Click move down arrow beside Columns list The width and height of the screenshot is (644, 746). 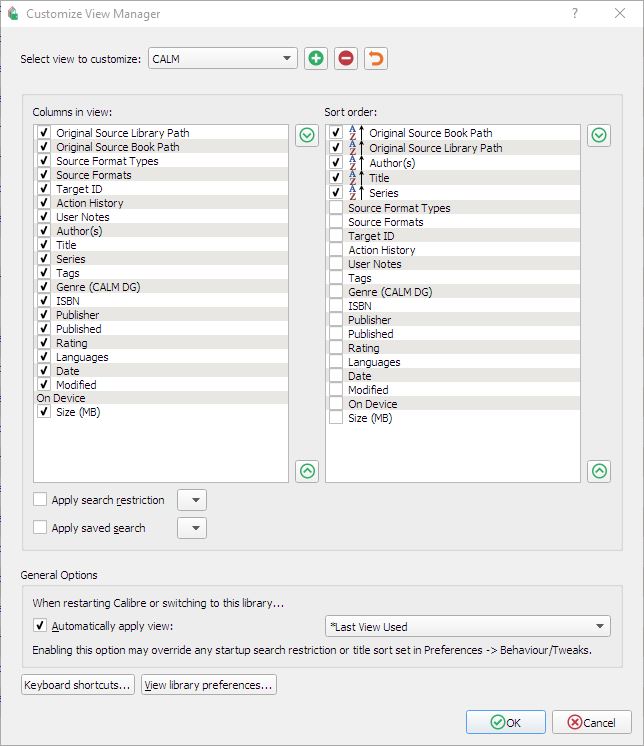[307, 135]
